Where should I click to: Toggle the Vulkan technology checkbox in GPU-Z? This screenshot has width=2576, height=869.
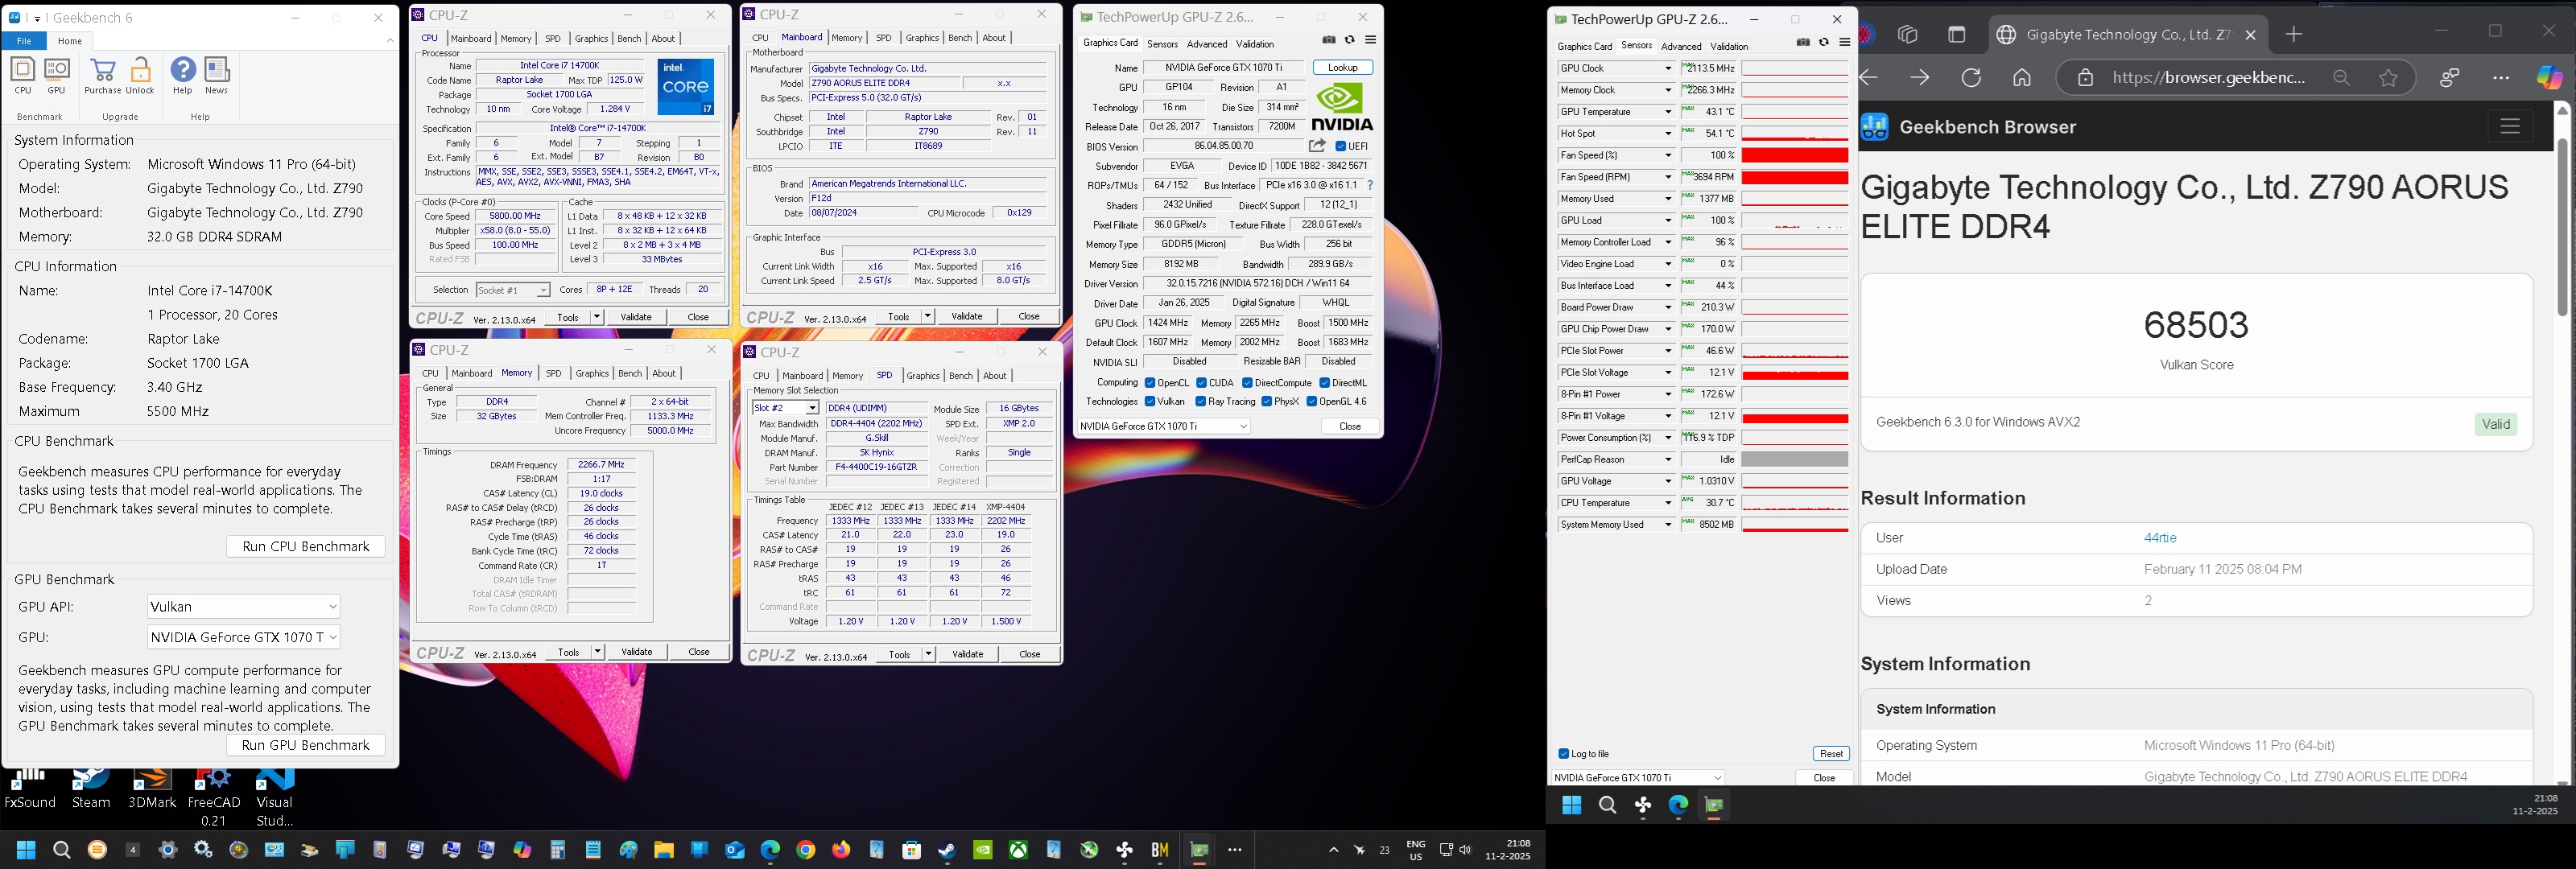pos(1150,402)
